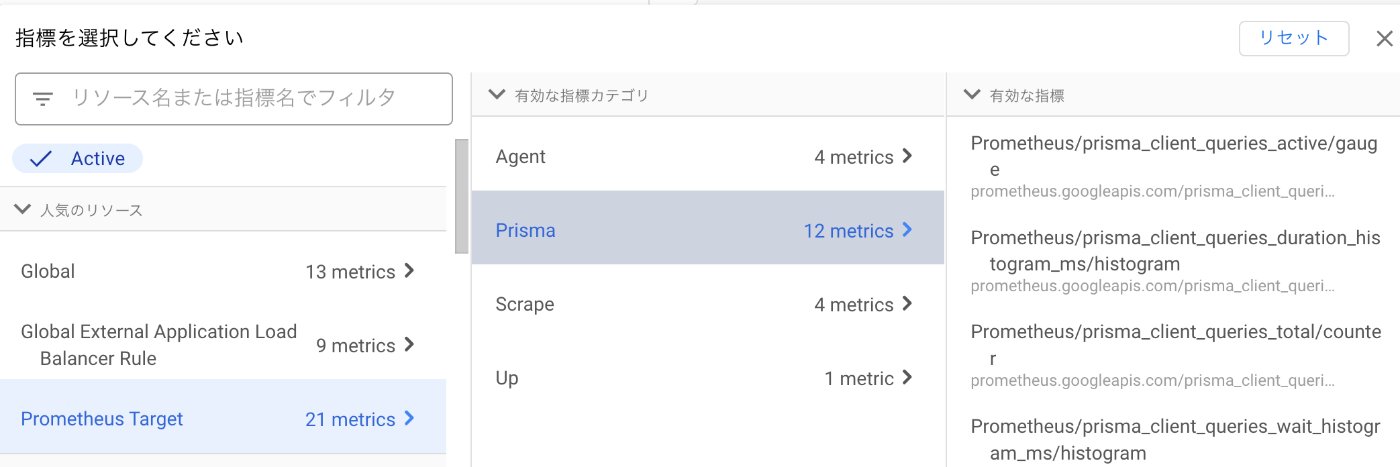This screenshot has height=467, width=1400.
Task: Toggle the Active filter chip
Action: tap(77, 158)
